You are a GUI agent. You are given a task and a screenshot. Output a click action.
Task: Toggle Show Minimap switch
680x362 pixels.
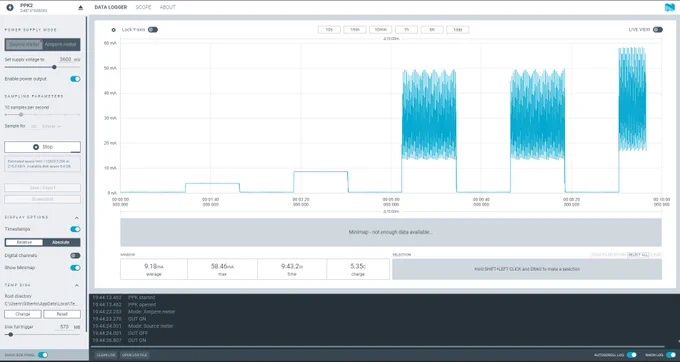point(75,268)
